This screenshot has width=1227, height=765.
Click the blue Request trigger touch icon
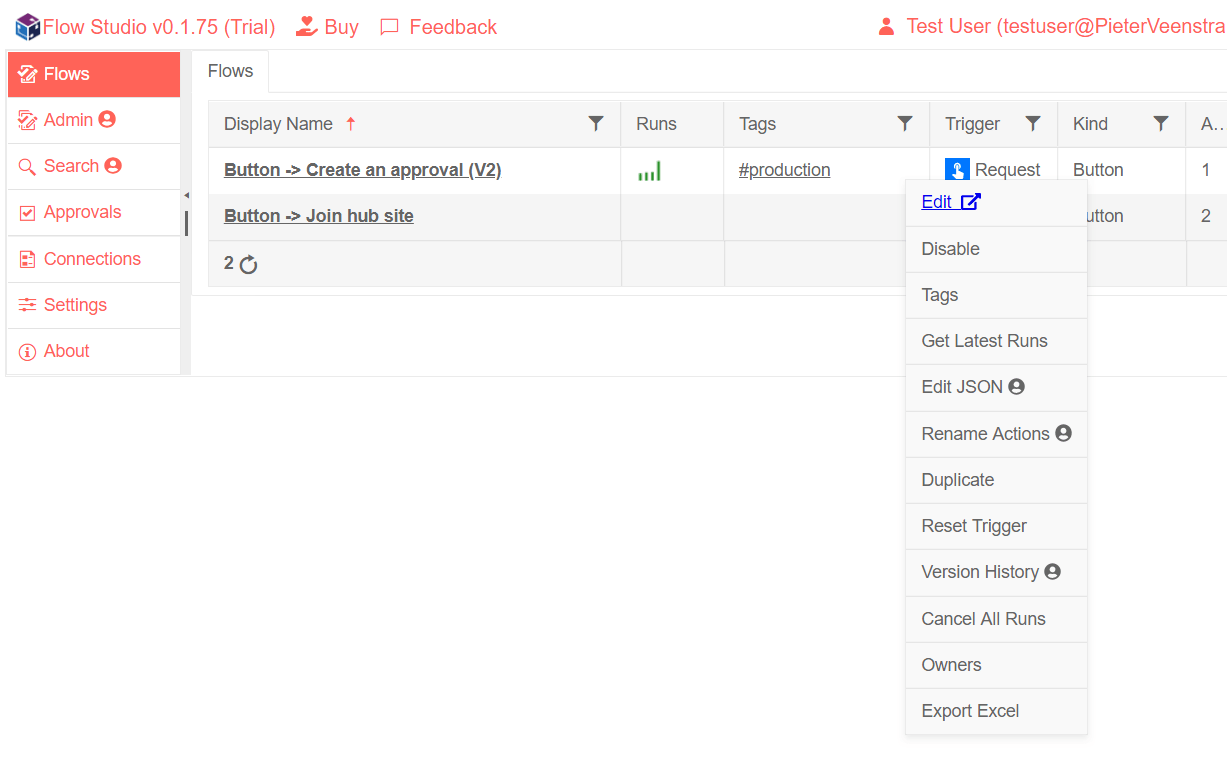957,170
